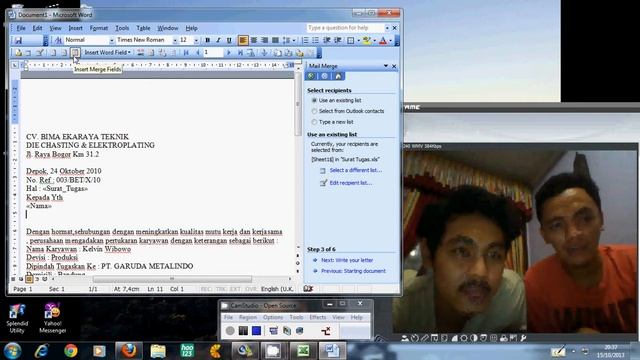Viewport: 640px width, 360px height.
Task: Click the Increase Indent icon
Action: click(338, 40)
